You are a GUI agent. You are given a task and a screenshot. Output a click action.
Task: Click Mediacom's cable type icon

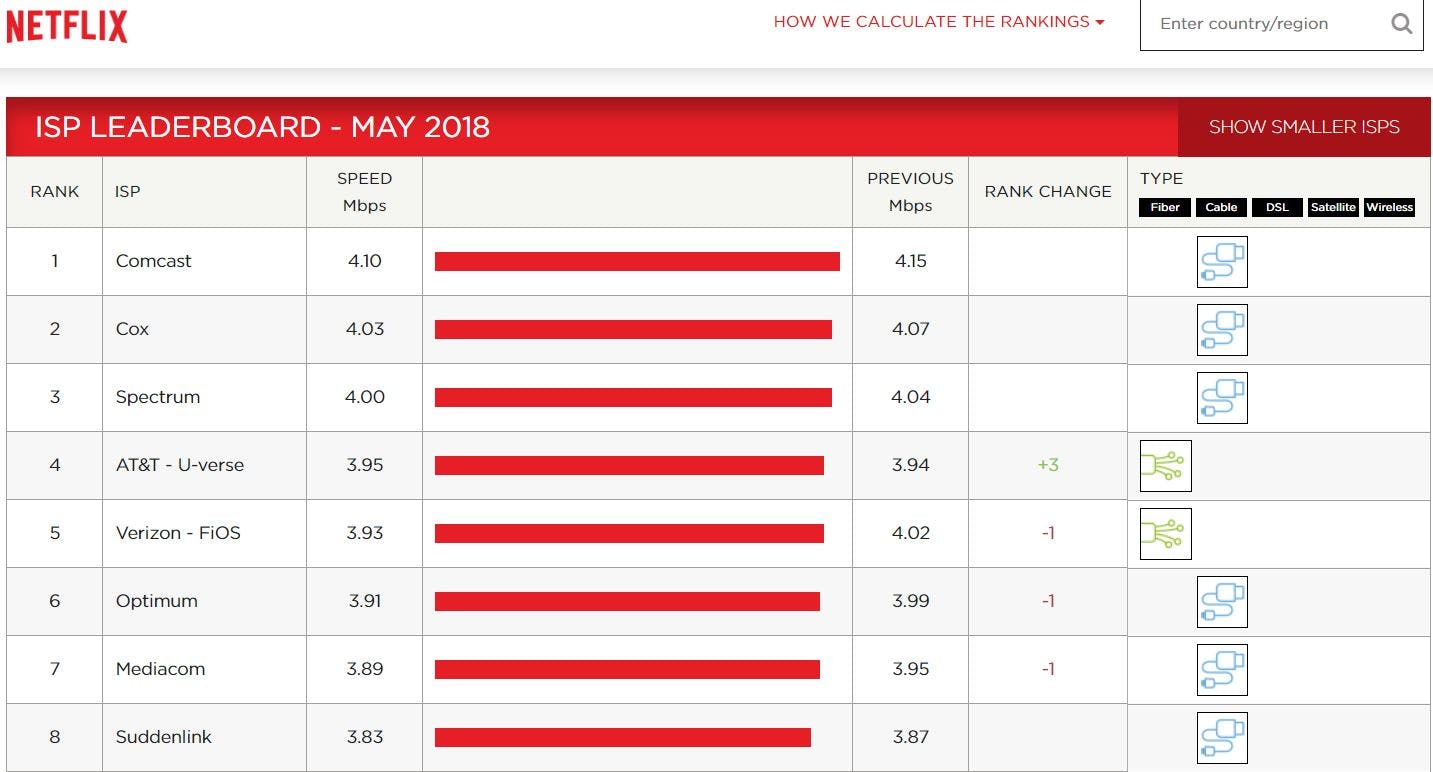pyautogui.click(x=1222, y=670)
